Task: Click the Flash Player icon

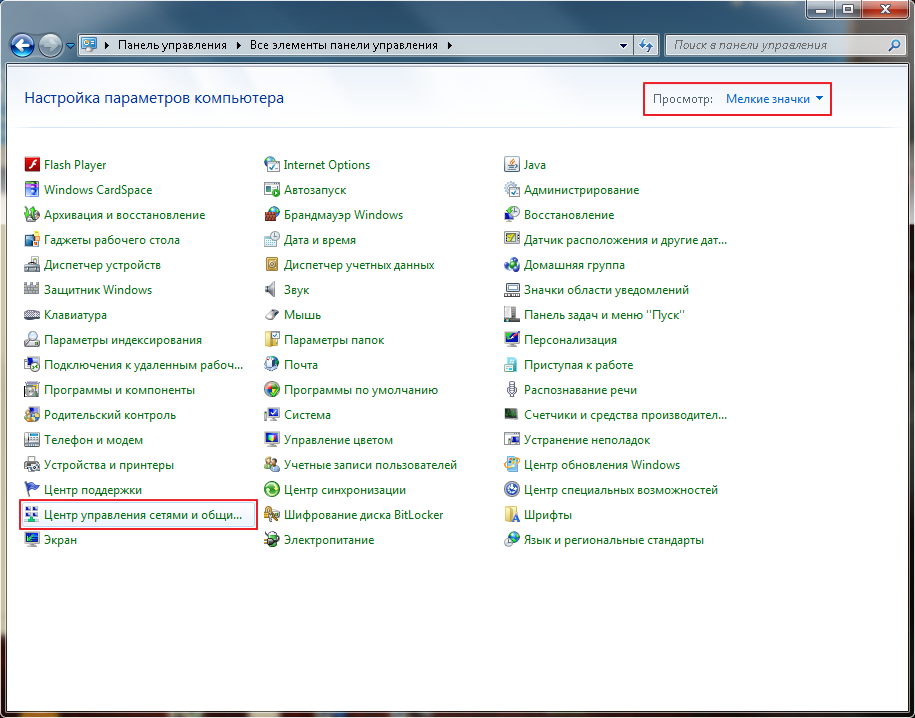Action: [32, 165]
